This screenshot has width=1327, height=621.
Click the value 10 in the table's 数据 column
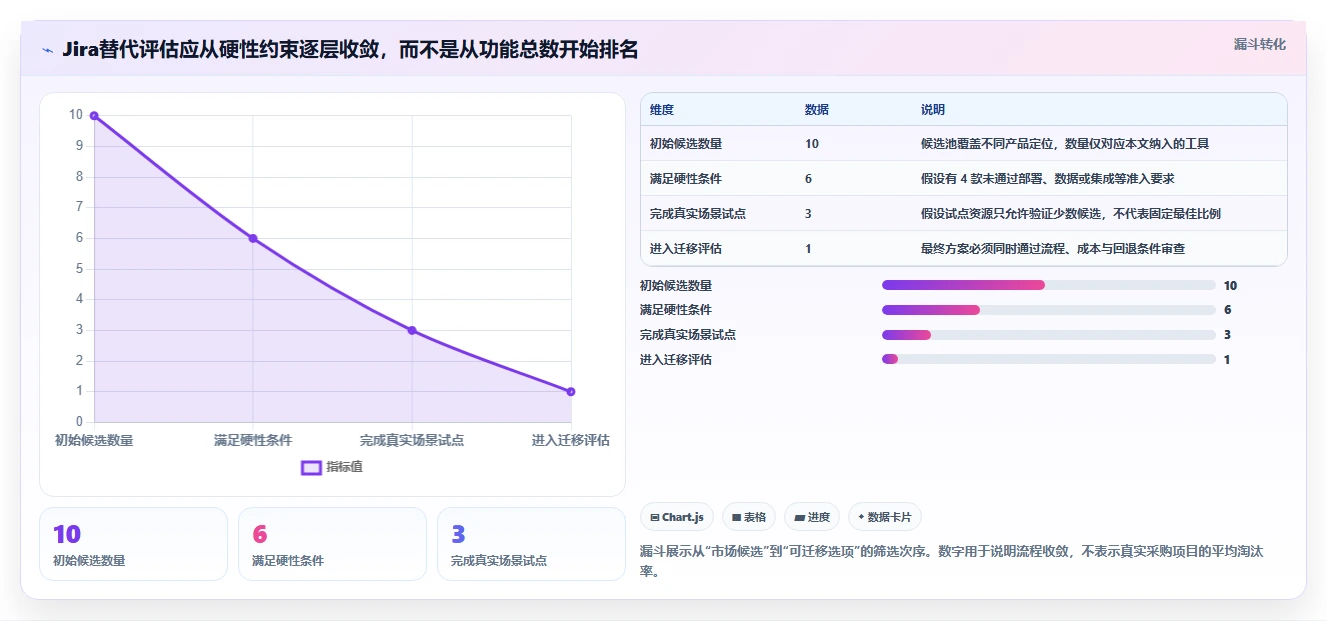pos(811,144)
